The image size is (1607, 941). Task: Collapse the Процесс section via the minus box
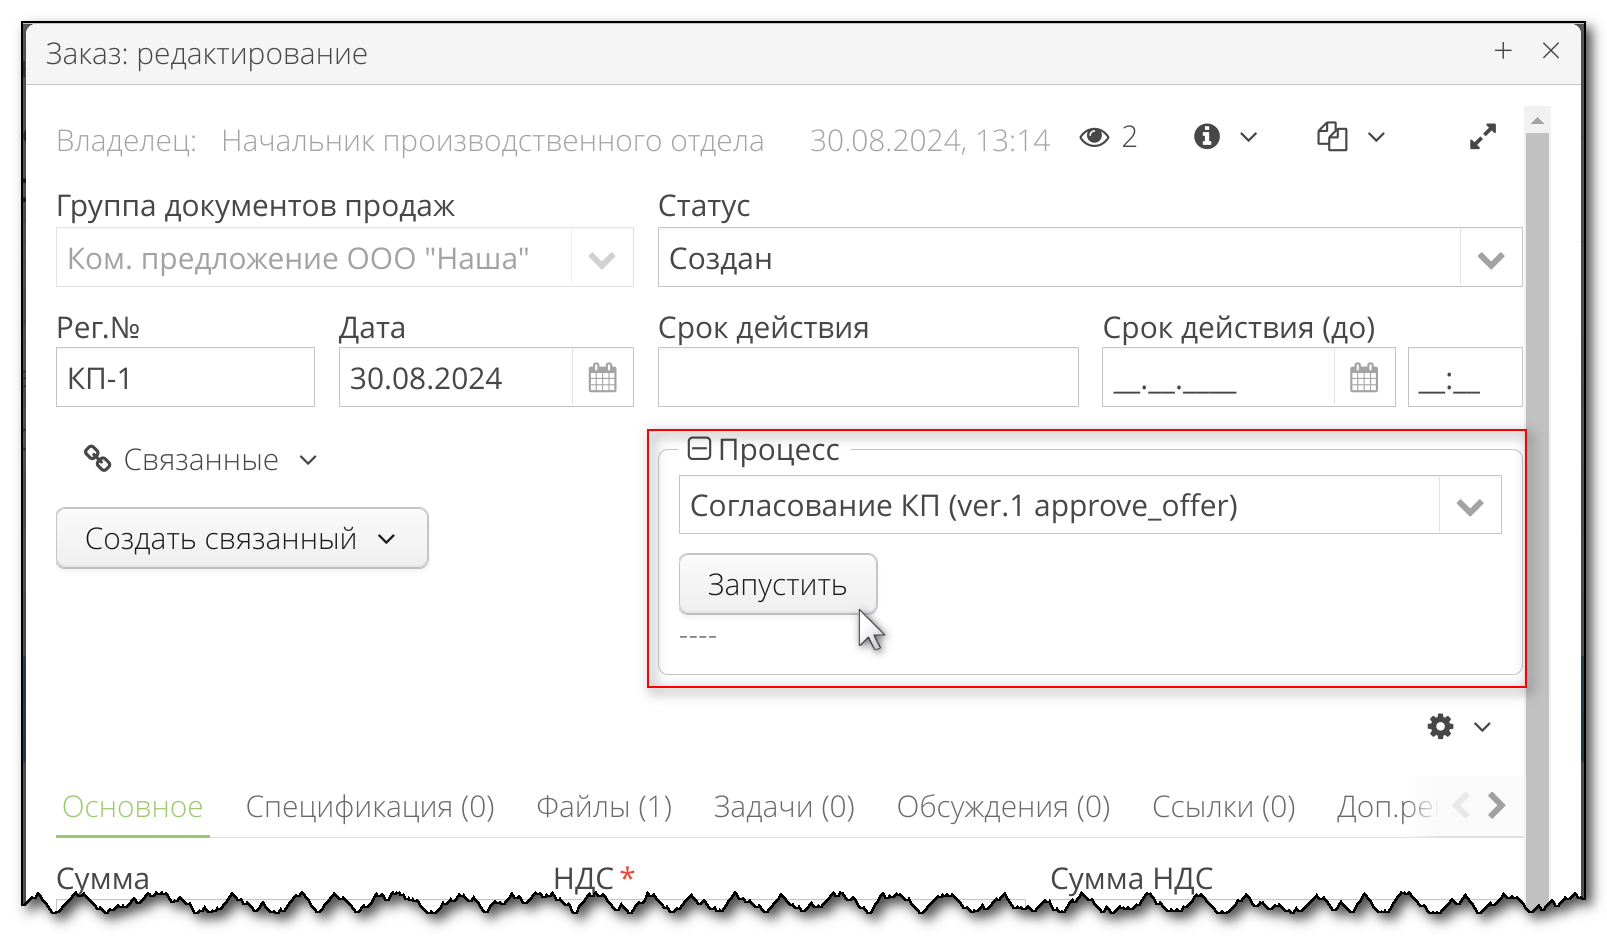[x=700, y=448]
